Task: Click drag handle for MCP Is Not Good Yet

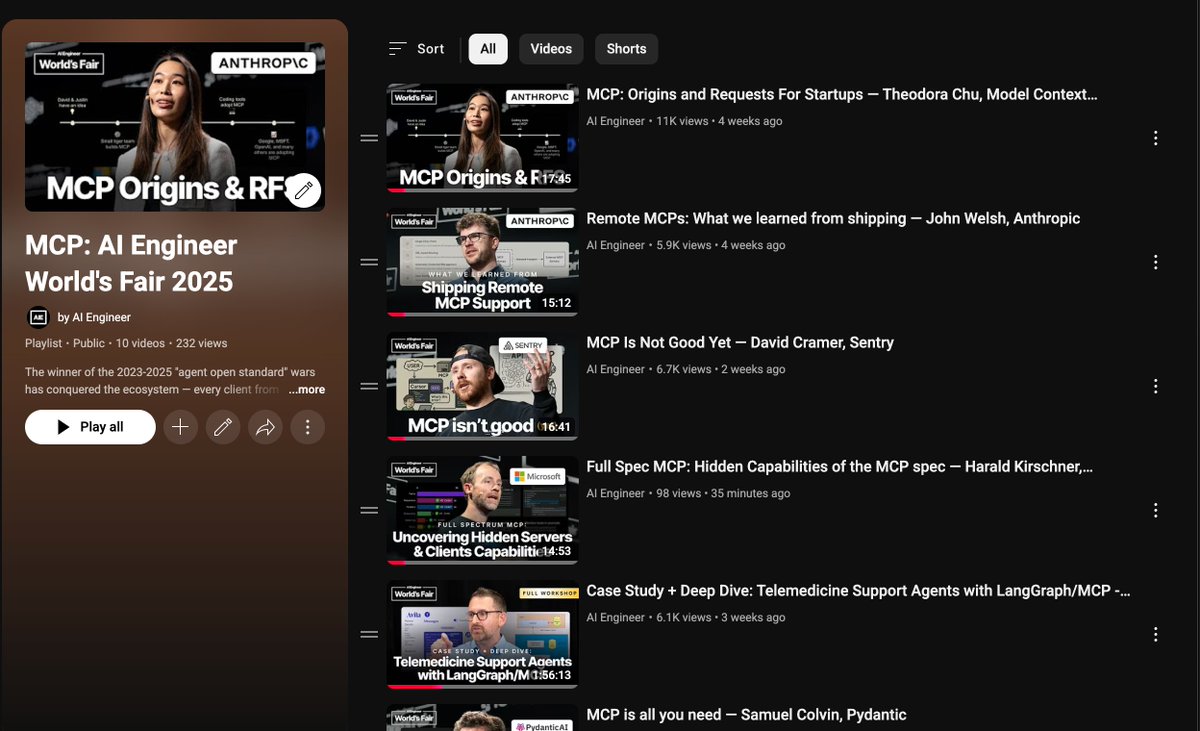Action: pos(369,386)
